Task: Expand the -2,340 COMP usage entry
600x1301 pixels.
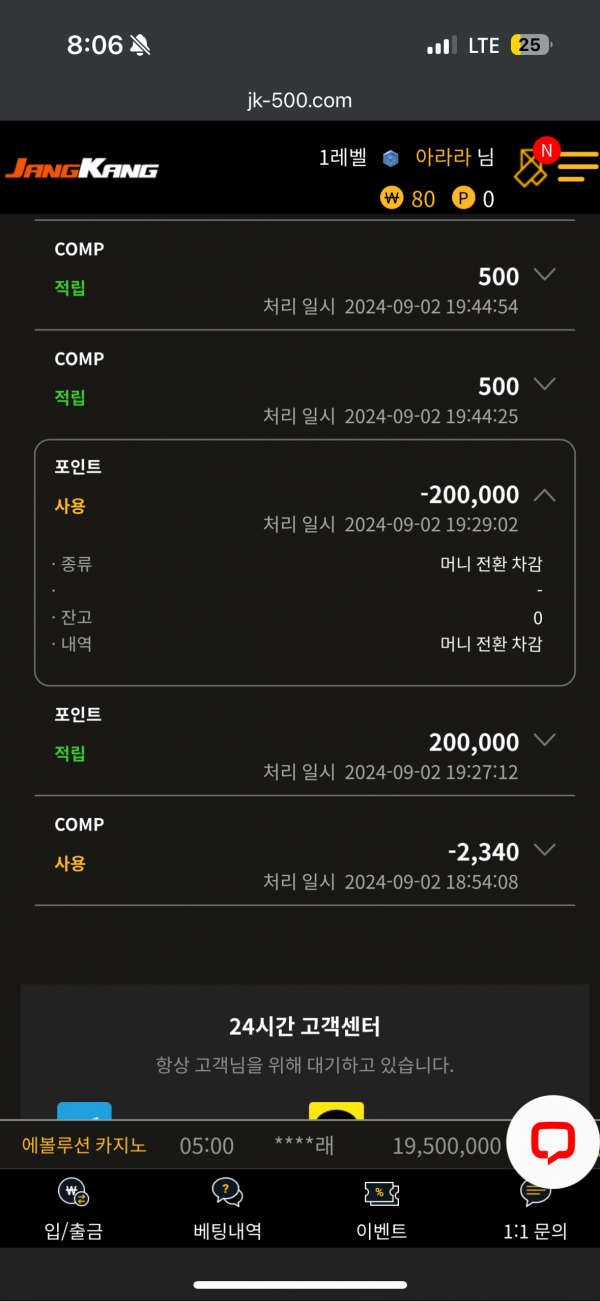Action: click(x=545, y=850)
